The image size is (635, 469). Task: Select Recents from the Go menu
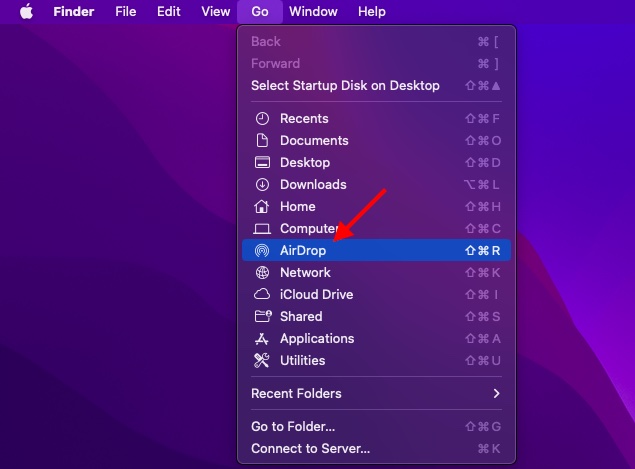point(304,119)
